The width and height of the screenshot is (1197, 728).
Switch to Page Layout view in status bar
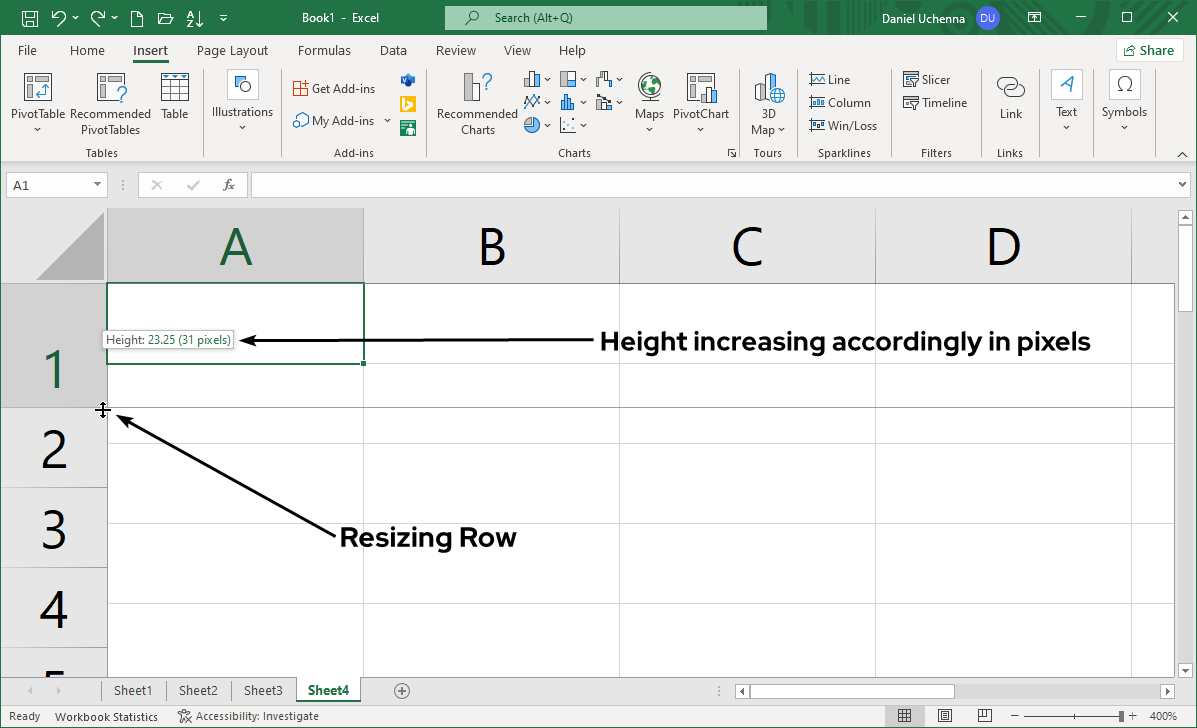click(944, 716)
